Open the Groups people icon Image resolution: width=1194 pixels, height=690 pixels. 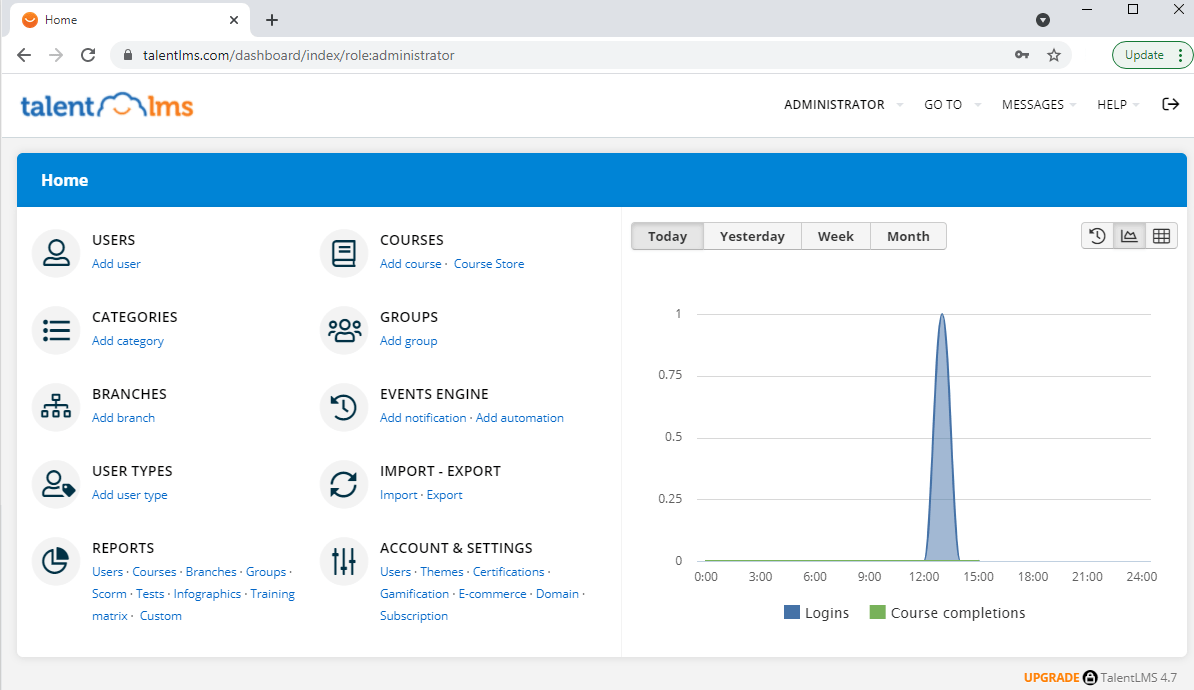pyautogui.click(x=343, y=330)
